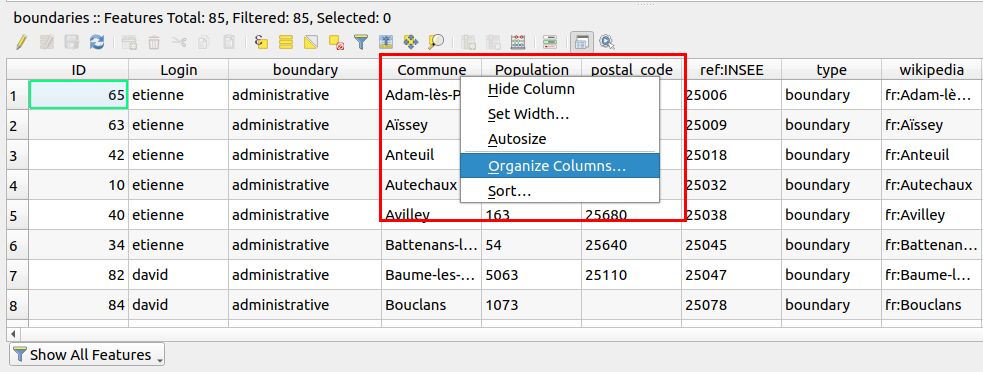Open Organize Columns… from context menu

tap(560, 166)
